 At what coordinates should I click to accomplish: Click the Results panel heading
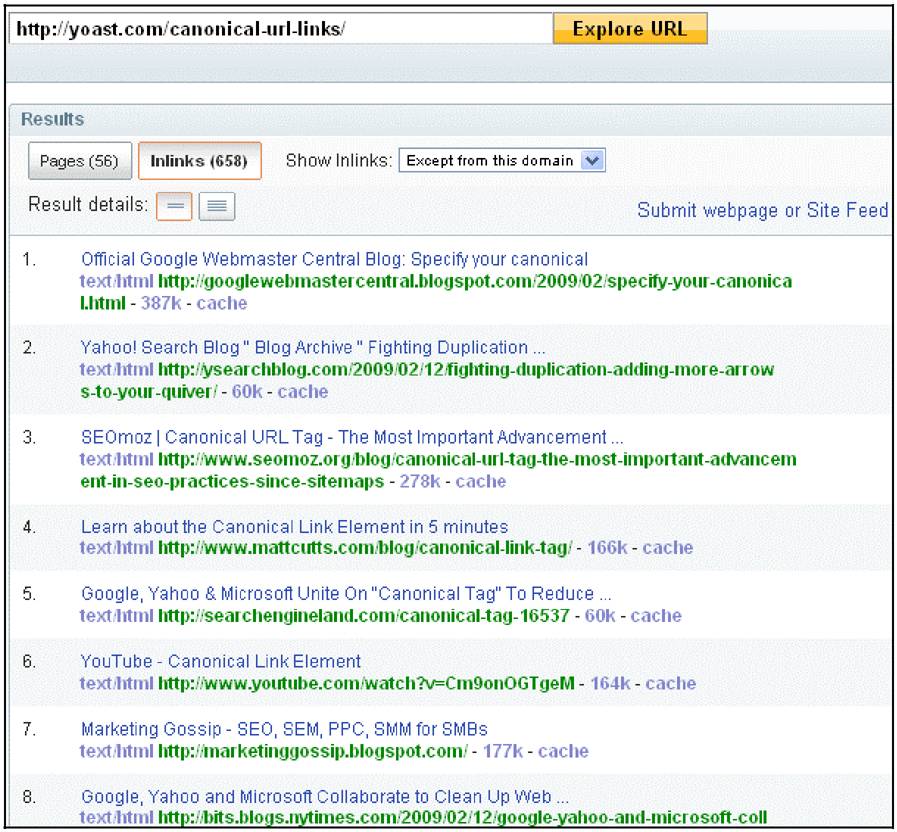click(53, 119)
